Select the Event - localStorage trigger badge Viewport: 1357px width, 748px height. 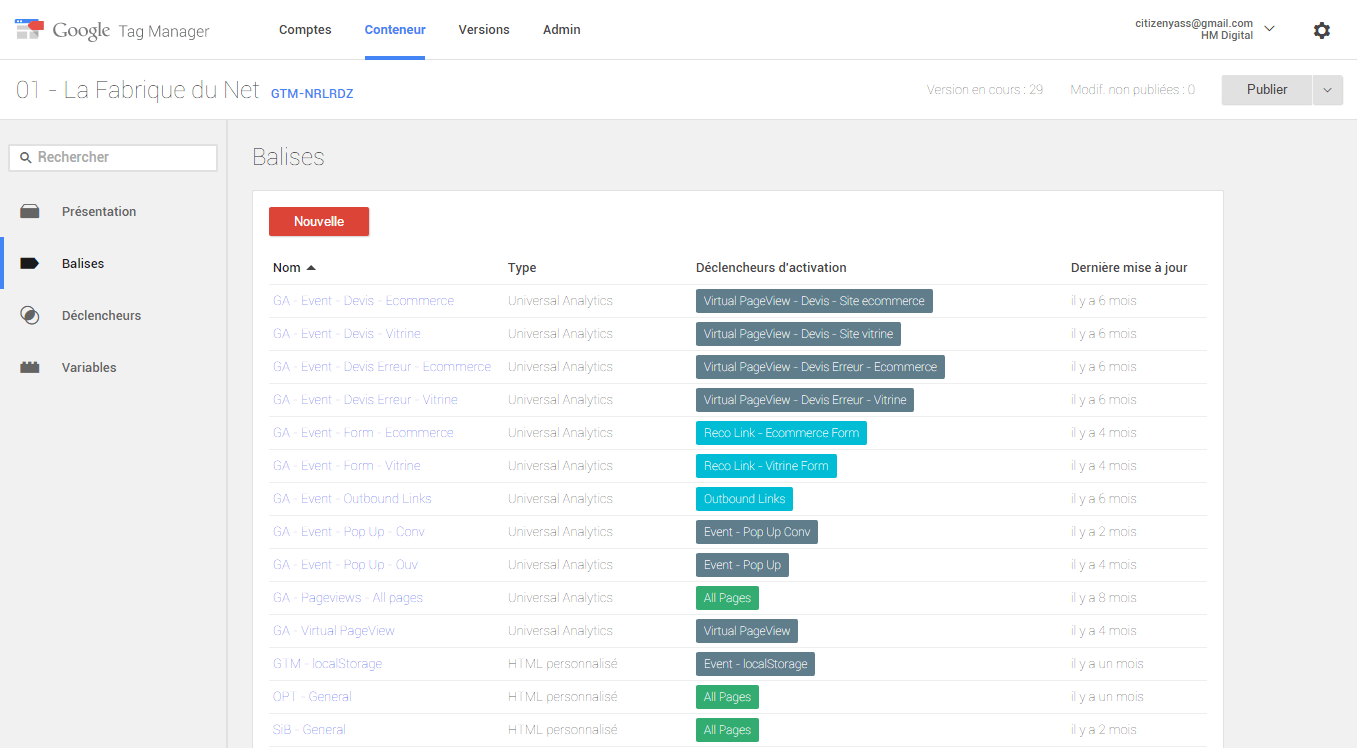755,664
